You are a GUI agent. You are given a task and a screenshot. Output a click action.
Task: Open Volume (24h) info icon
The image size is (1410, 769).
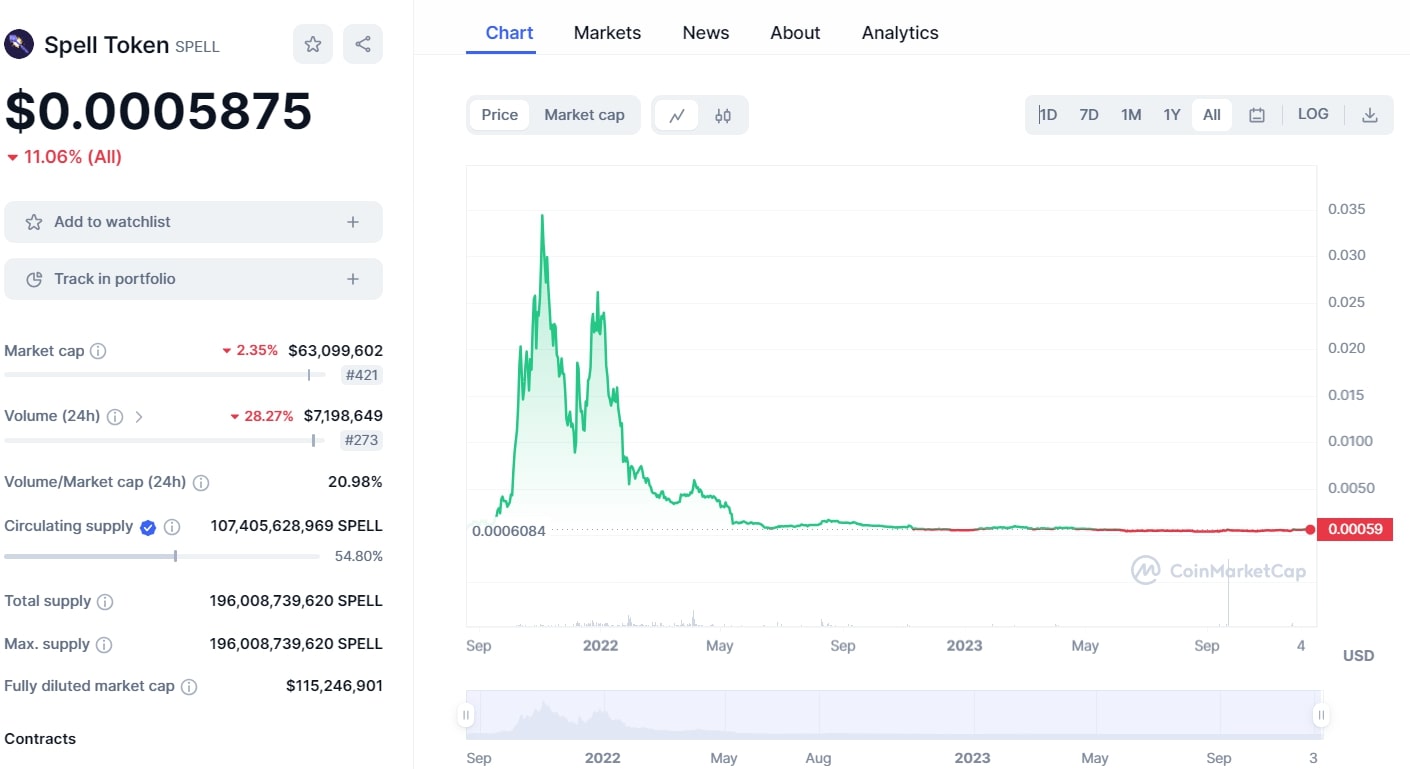coord(115,416)
